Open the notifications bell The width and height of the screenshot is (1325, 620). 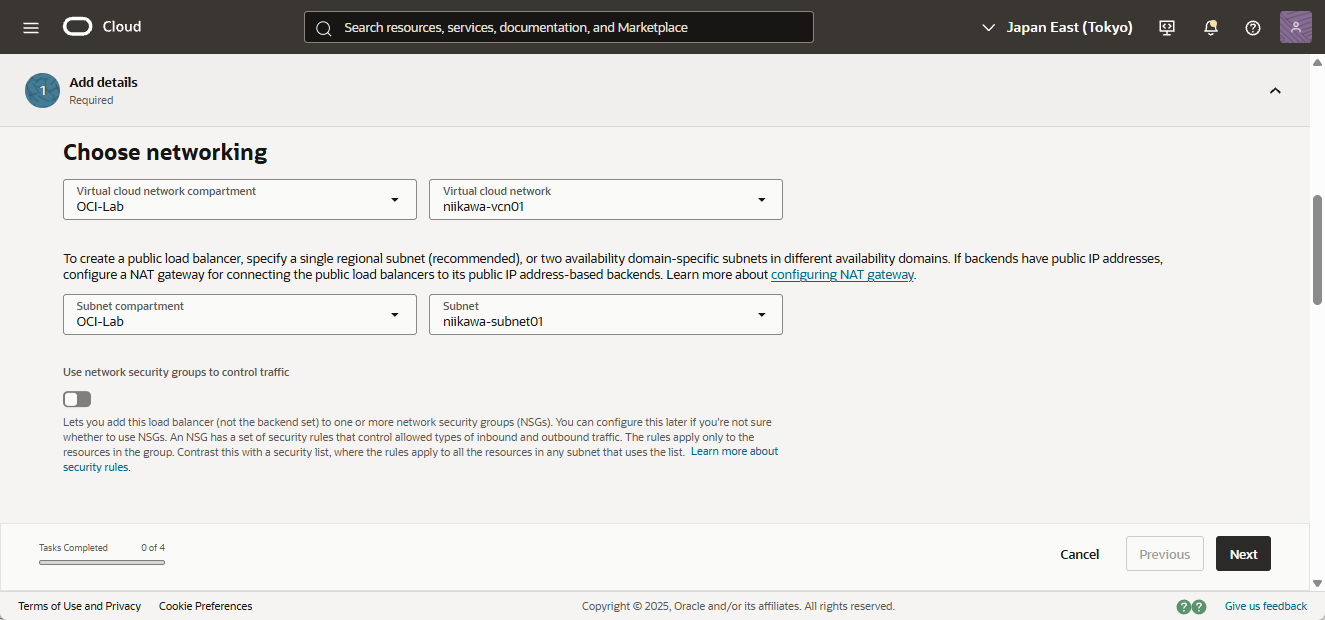click(1210, 27)
